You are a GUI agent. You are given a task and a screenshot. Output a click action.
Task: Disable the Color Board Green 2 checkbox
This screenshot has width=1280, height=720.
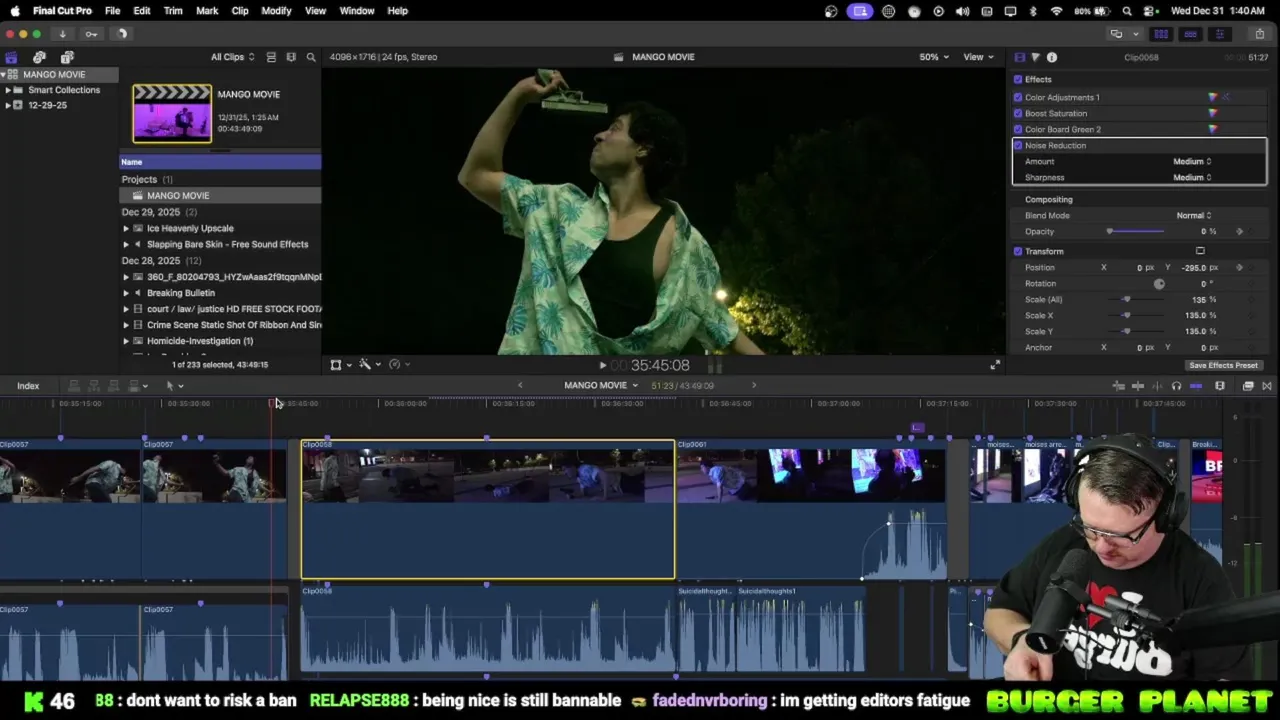click(1018, 129)
